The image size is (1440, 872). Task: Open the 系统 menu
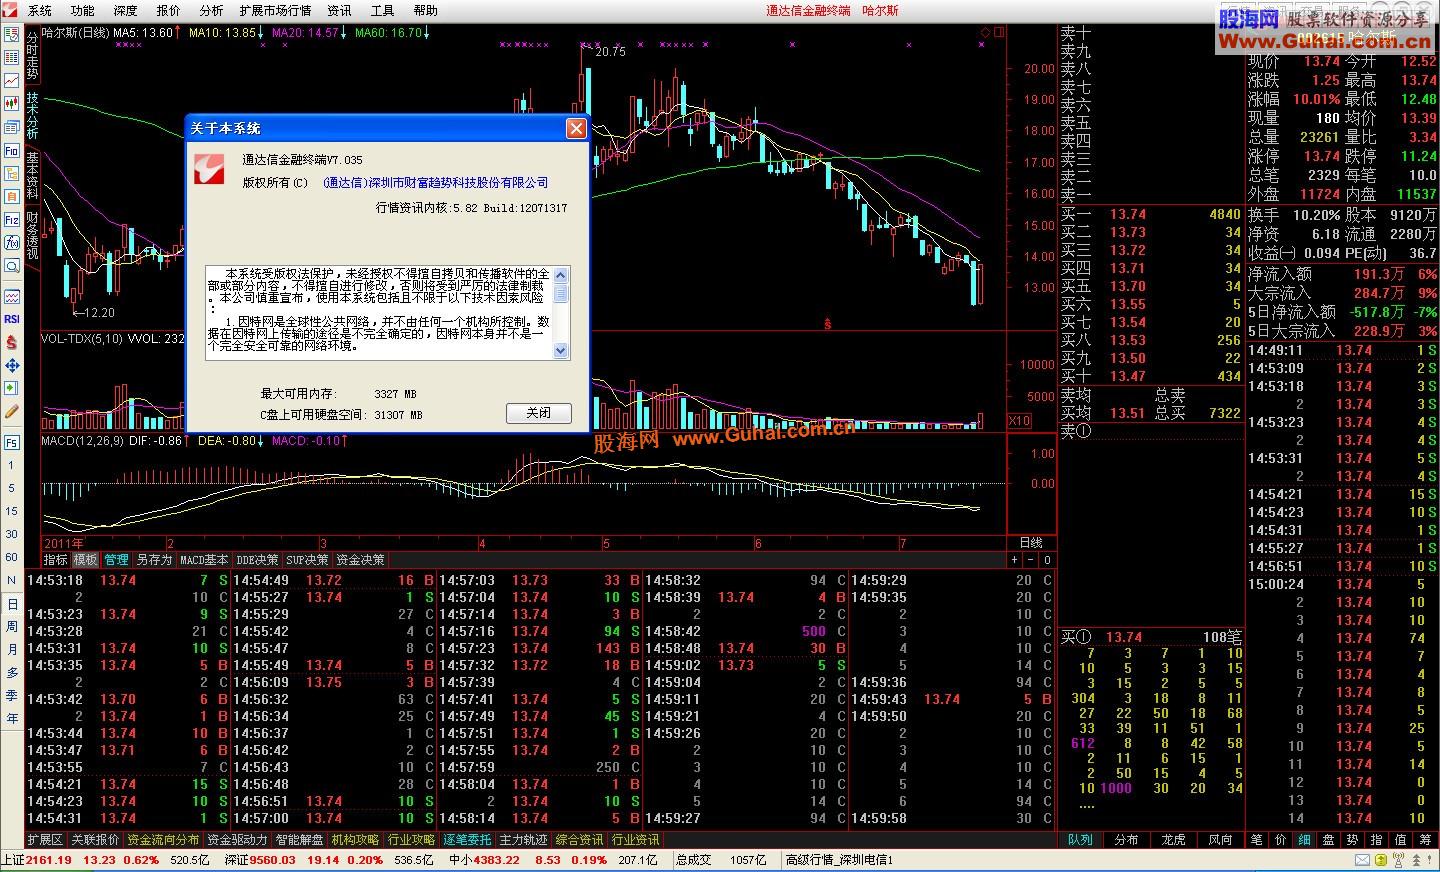[x=40, y=10]
